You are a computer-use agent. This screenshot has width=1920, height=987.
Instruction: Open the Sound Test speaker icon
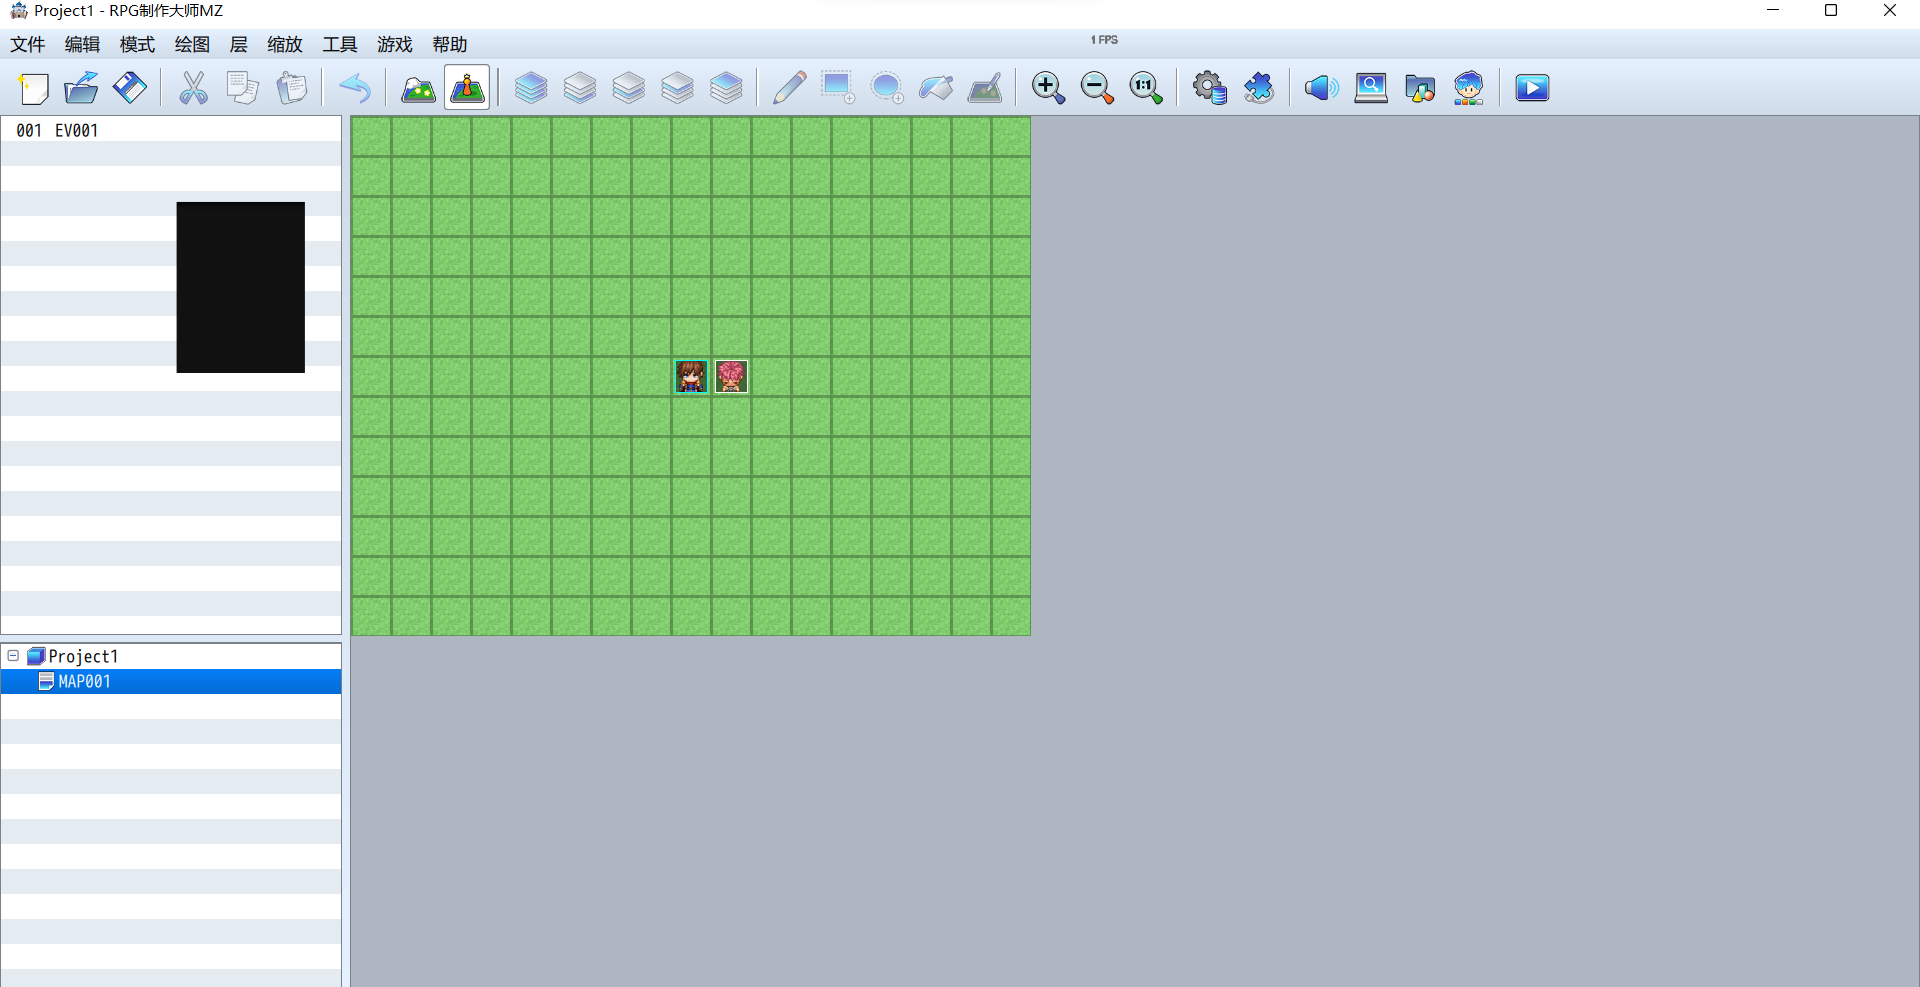click(1322, 88)
